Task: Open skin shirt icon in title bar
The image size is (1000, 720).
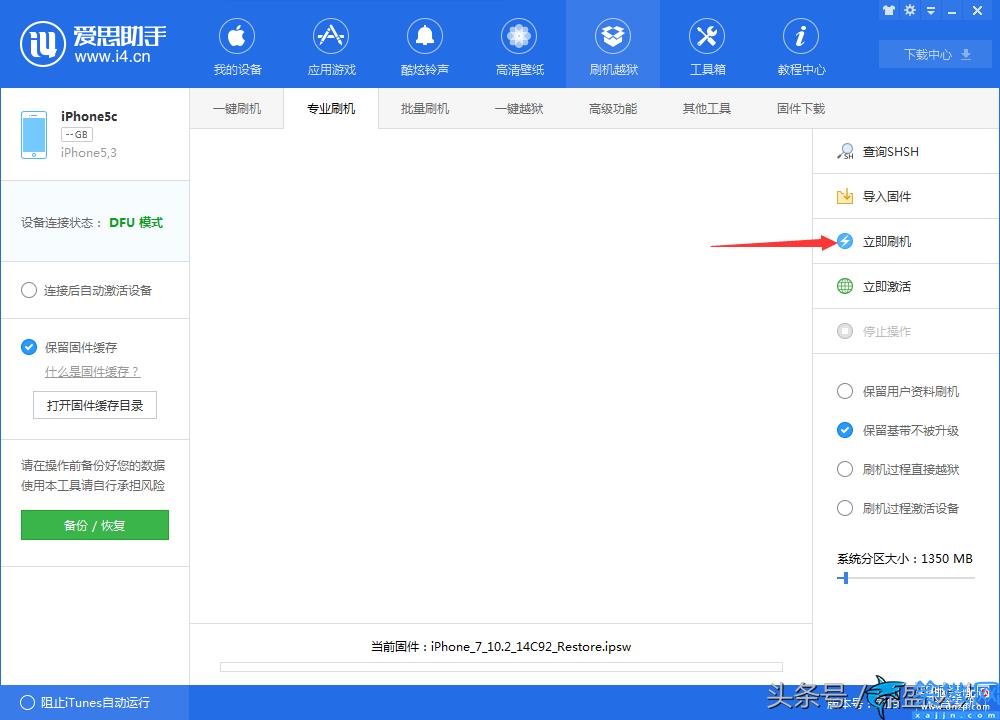Action: point(889,10)
